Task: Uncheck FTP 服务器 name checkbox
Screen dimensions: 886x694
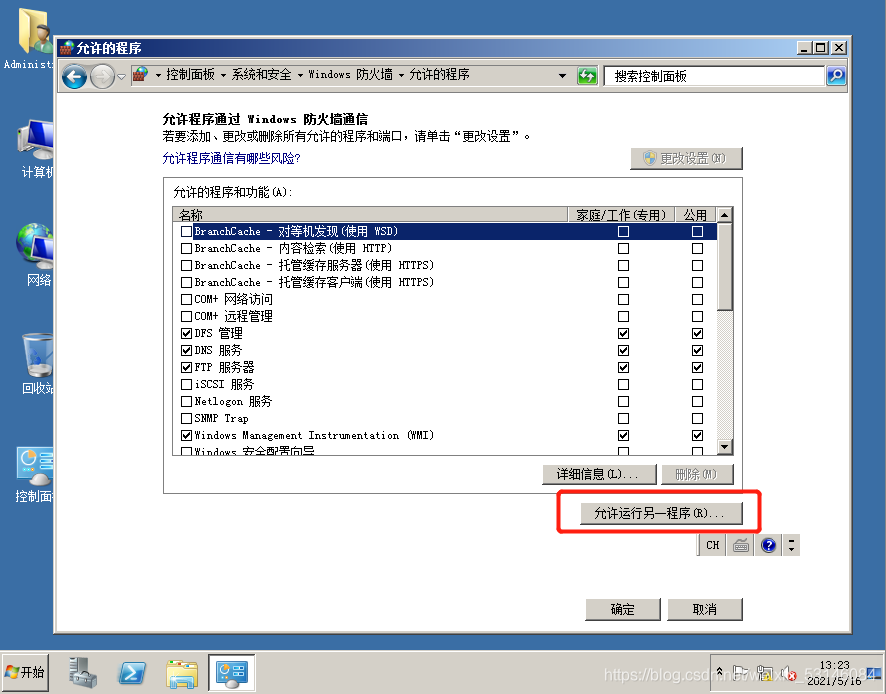Action: point(186,367)
